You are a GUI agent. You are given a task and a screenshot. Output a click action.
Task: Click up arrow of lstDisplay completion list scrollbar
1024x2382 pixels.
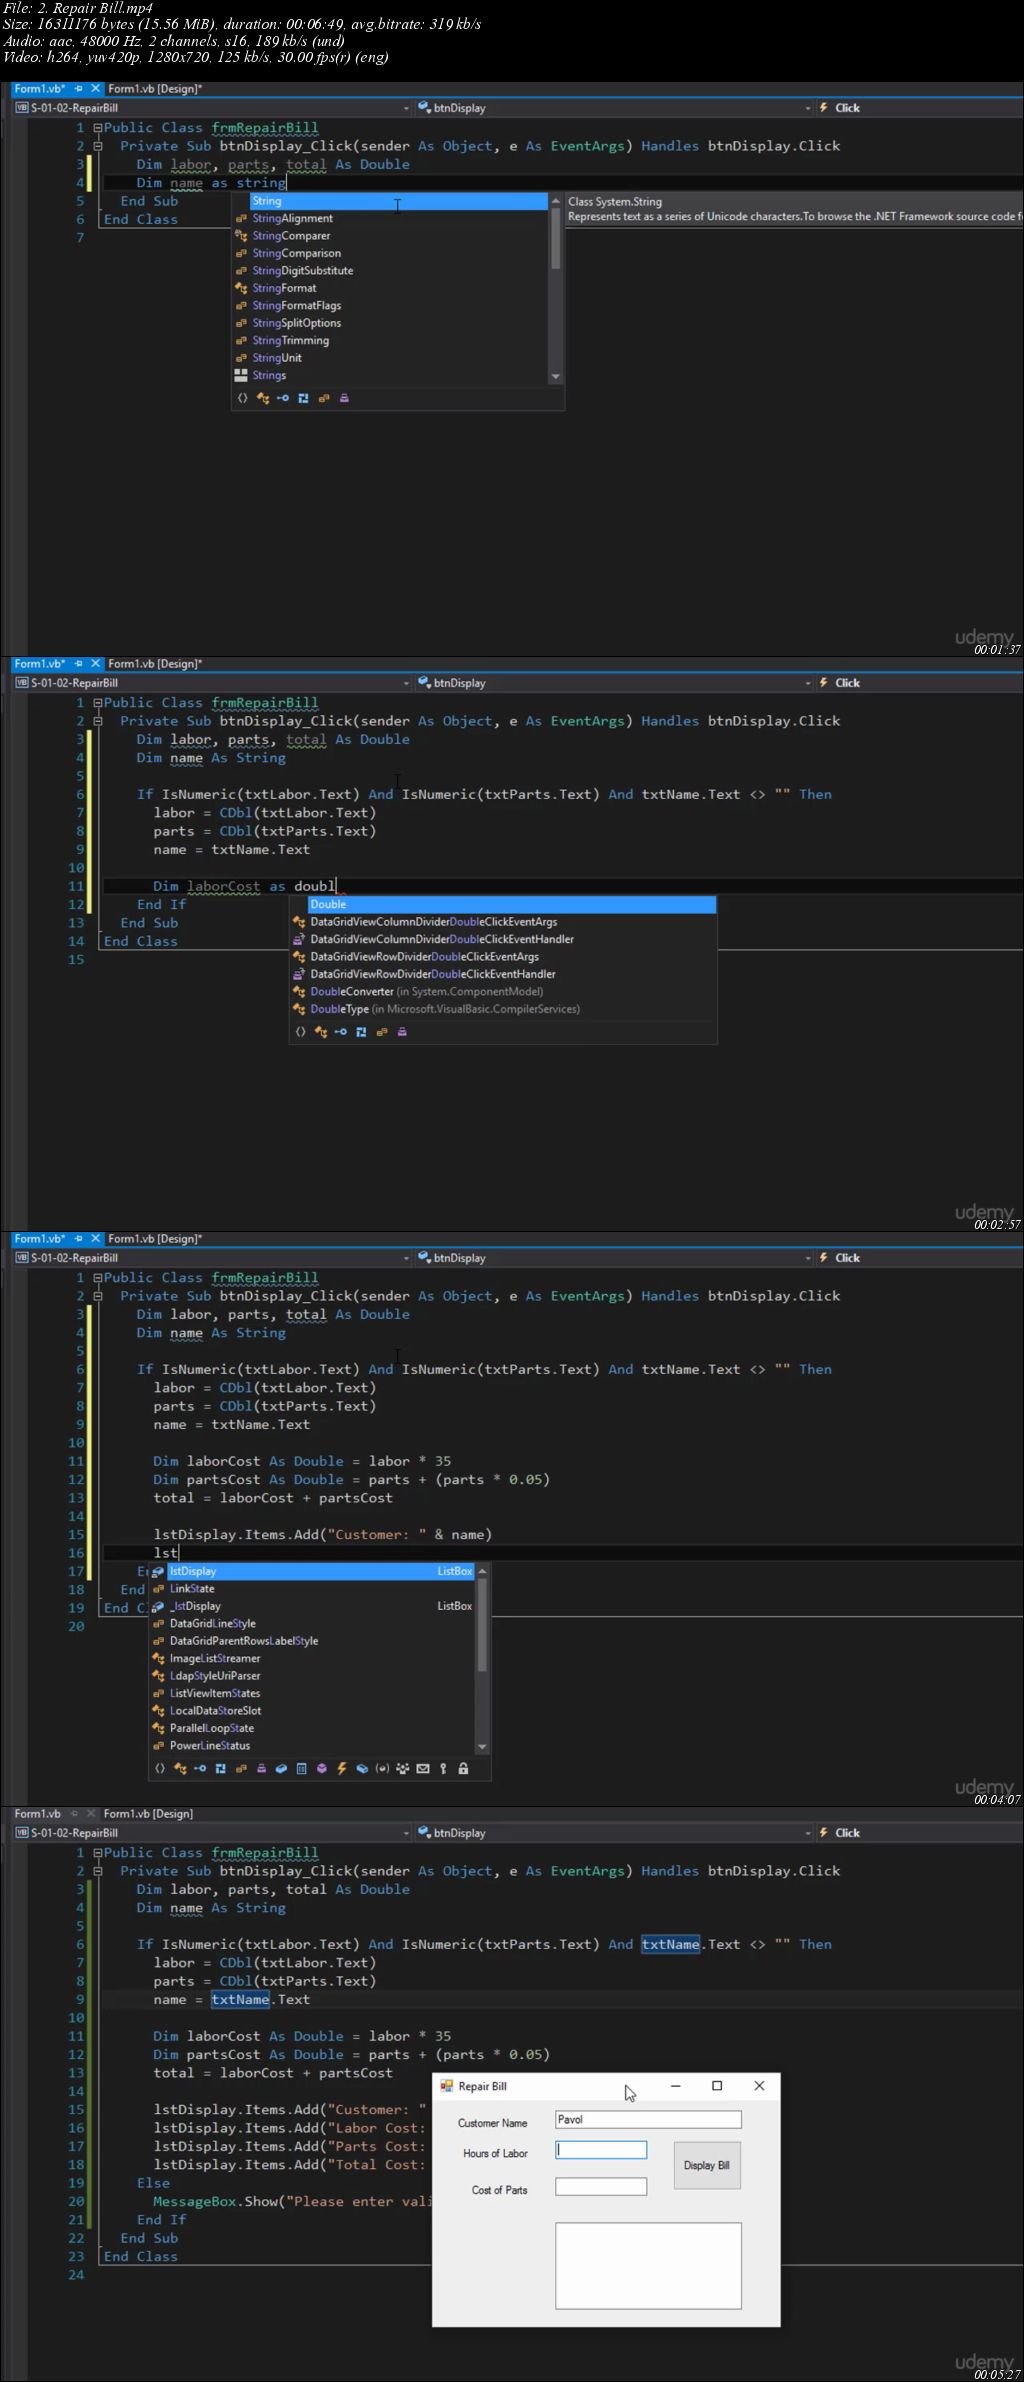tap(482, 1571)
